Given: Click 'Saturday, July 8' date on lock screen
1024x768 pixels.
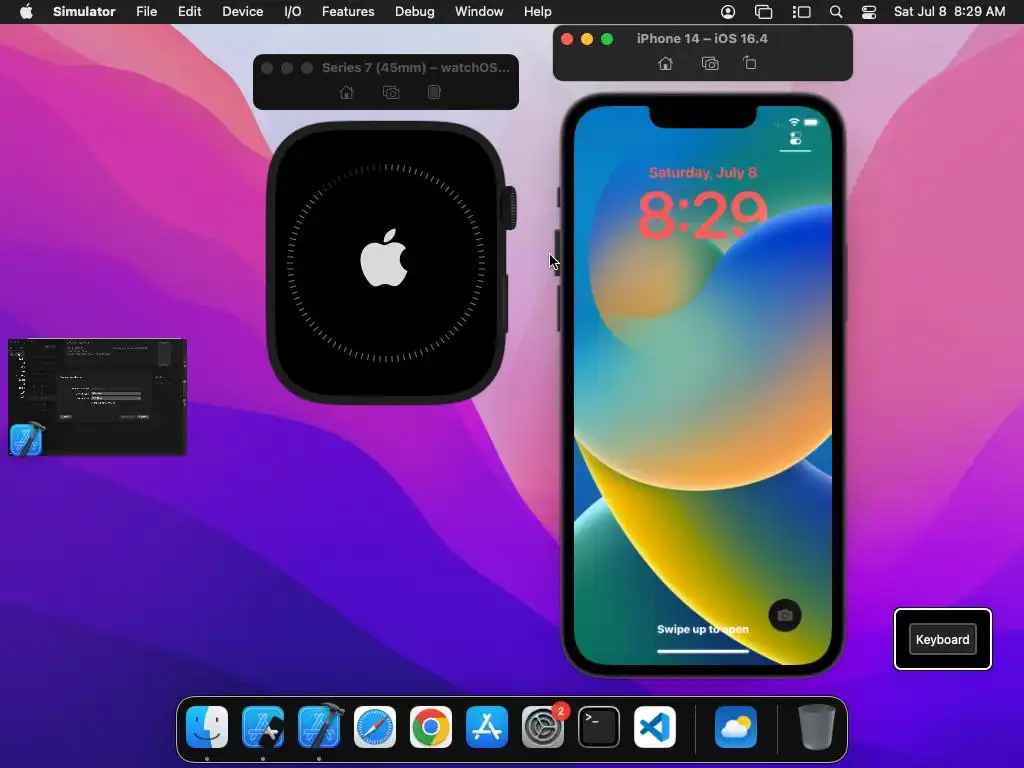Looking at the screenshot, I should pyautogui.click(x=703, y=172).
